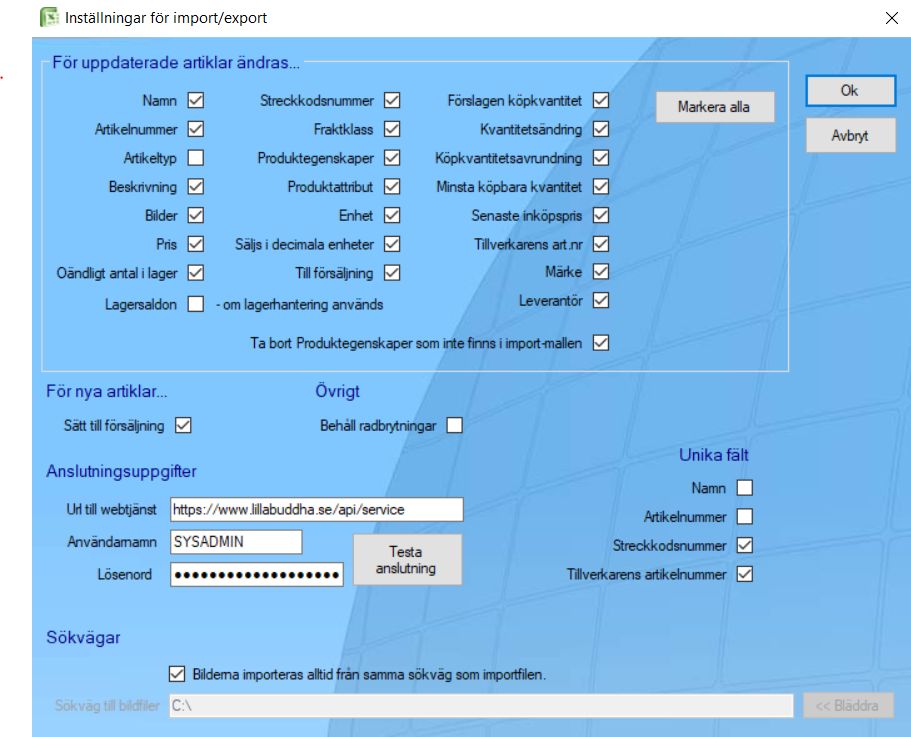Click the Sökväg till bildfiler field
Image resolution: width=911 pixels, height=737 pixels.
[x=481, y=706]
